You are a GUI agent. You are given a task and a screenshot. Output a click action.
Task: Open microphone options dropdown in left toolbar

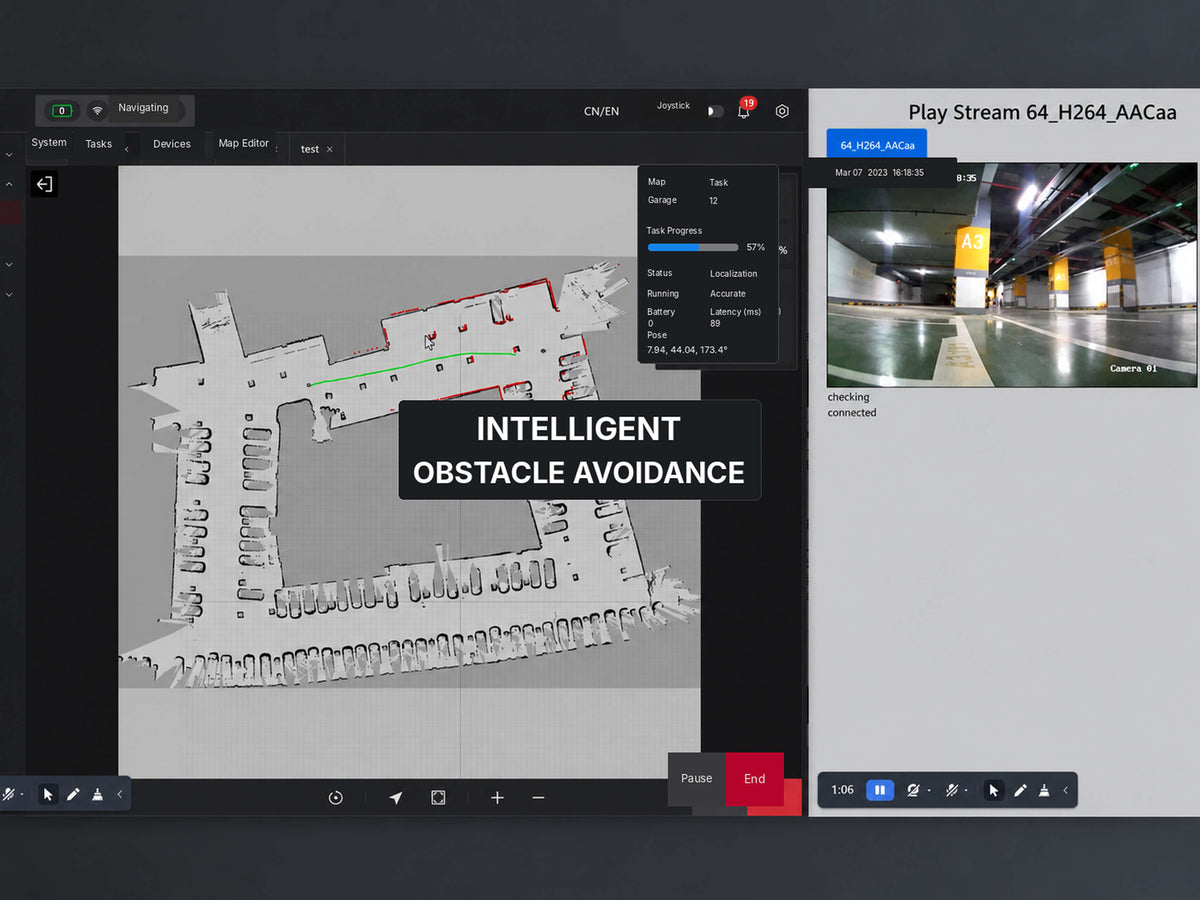(22, 795)
